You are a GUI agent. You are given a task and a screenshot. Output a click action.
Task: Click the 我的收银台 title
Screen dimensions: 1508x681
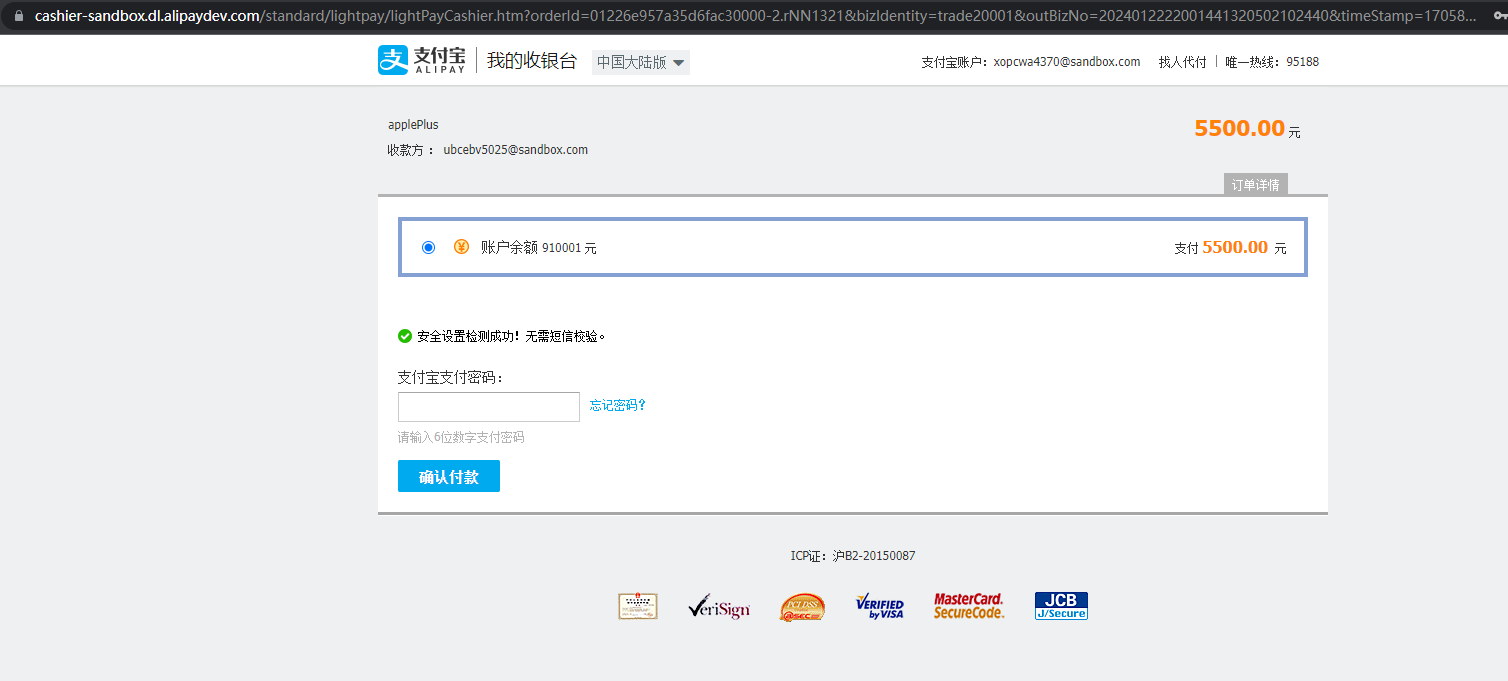click(532, 61)
